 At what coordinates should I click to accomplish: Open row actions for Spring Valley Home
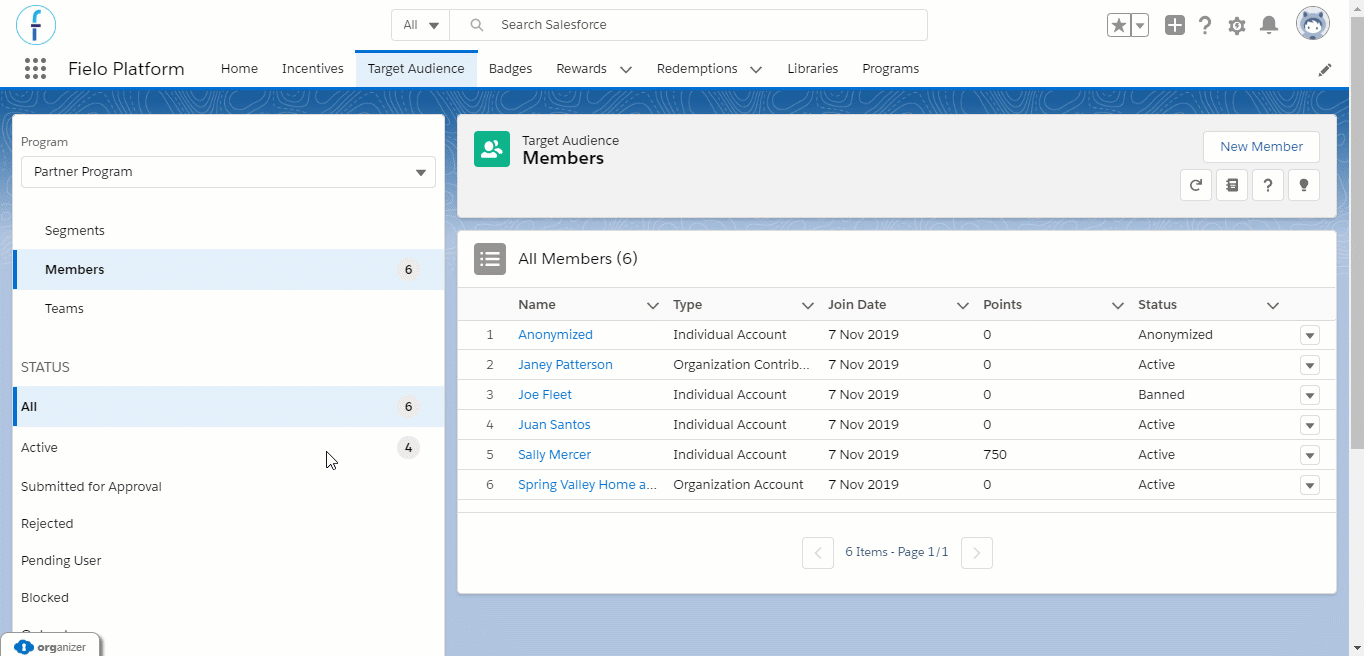point(1310,485)
